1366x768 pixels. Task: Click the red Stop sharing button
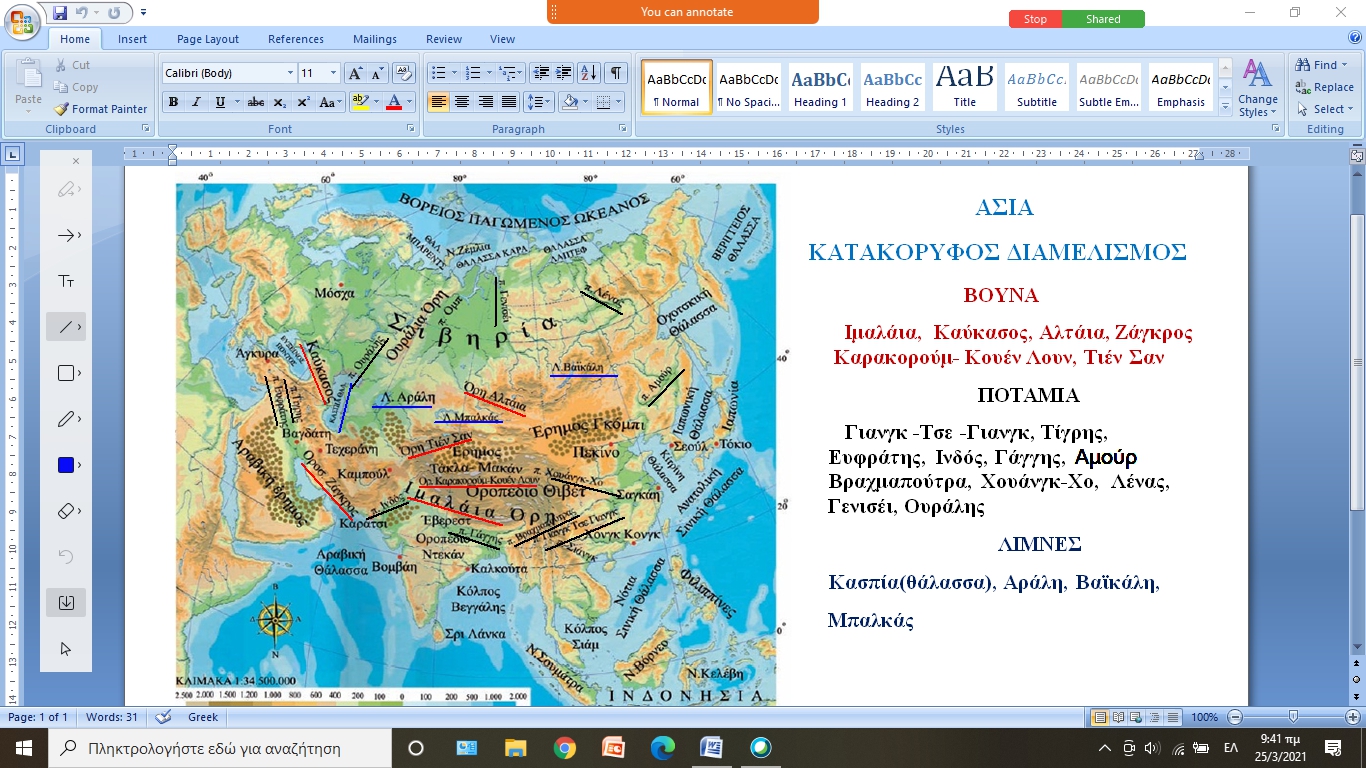(1035, 19)
